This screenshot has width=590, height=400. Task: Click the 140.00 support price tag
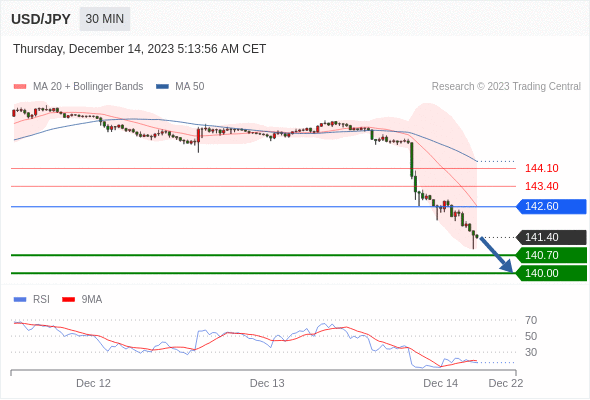click(x=551, y=273)
